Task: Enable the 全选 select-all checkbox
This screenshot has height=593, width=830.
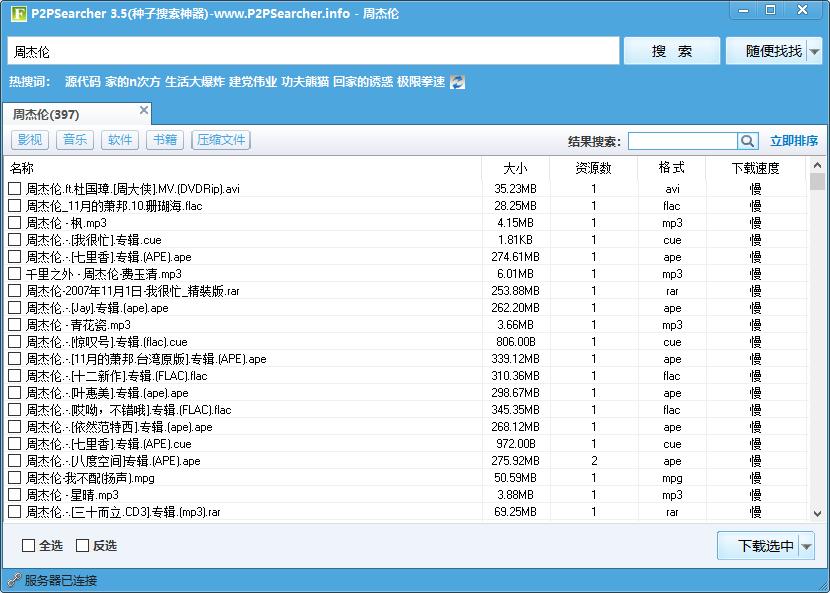Action: [29, 545]
